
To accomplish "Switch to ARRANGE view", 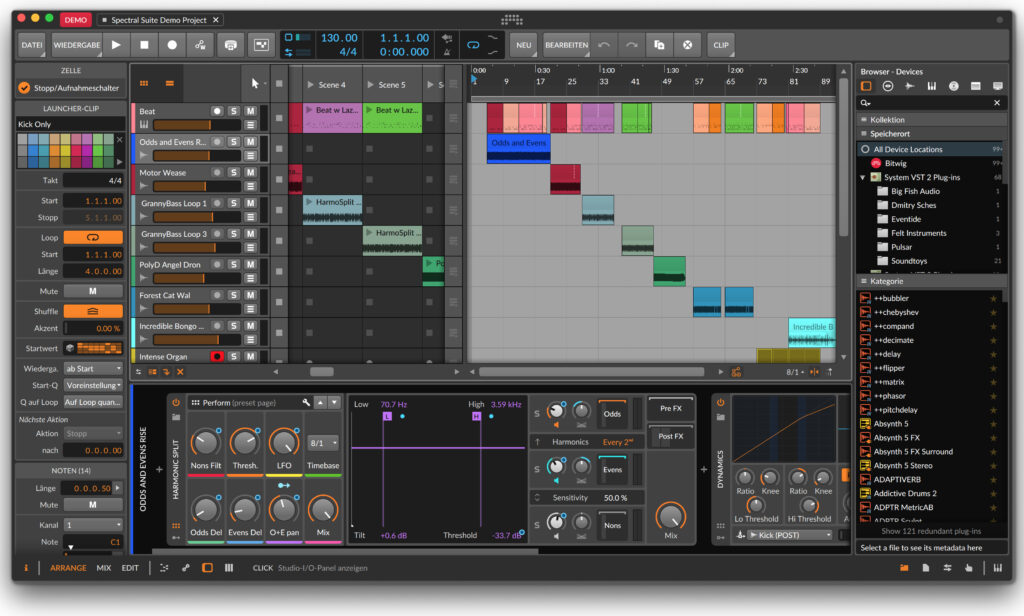I will [68, 568].
